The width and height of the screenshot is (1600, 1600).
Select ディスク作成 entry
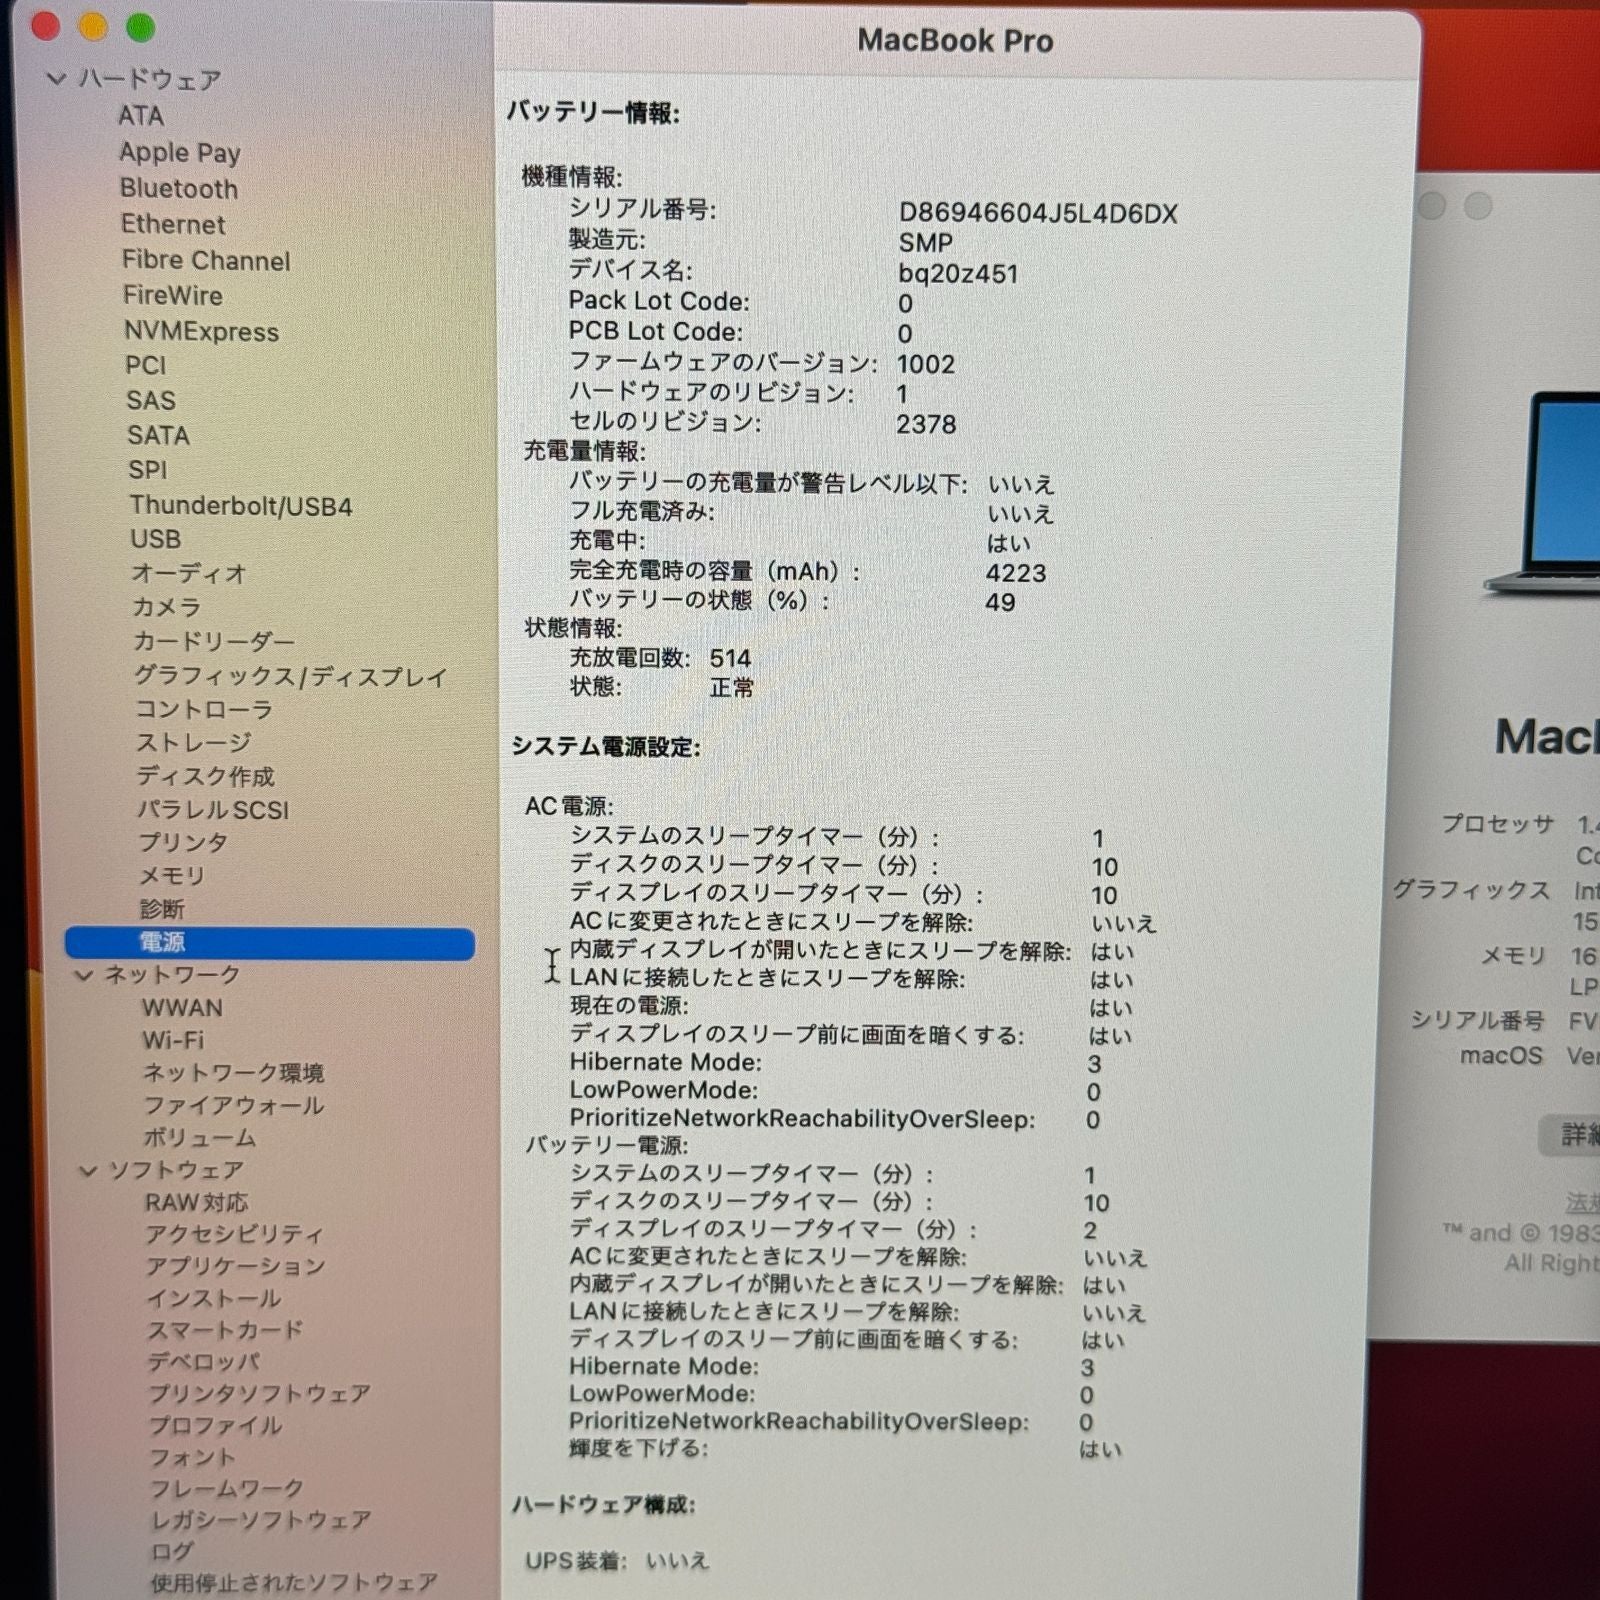click(206, 777)
